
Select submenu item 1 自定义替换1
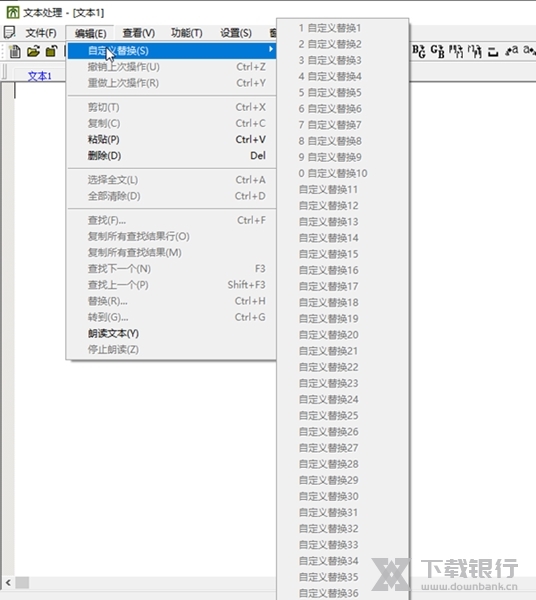point(343,28)
